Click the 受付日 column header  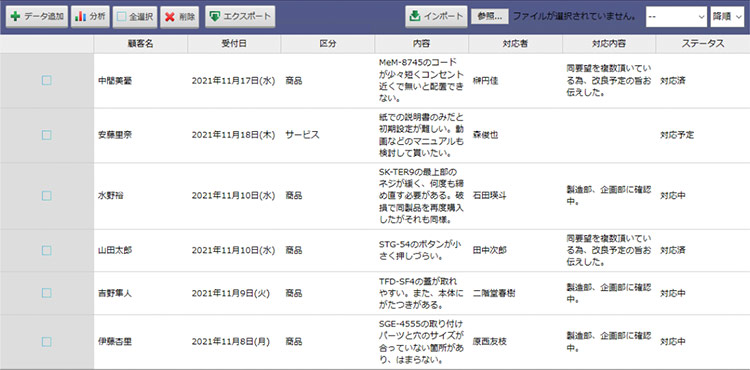tap(234, 44)
